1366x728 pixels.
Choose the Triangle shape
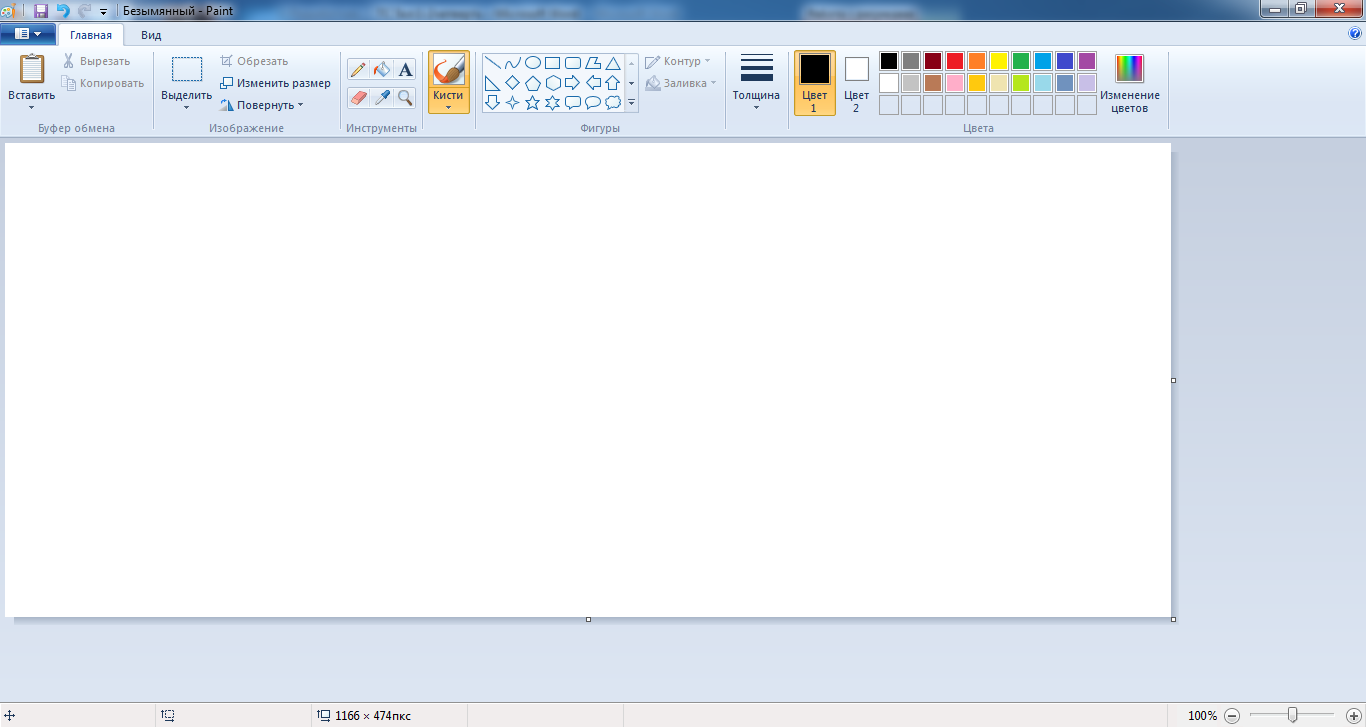[613, 63]
